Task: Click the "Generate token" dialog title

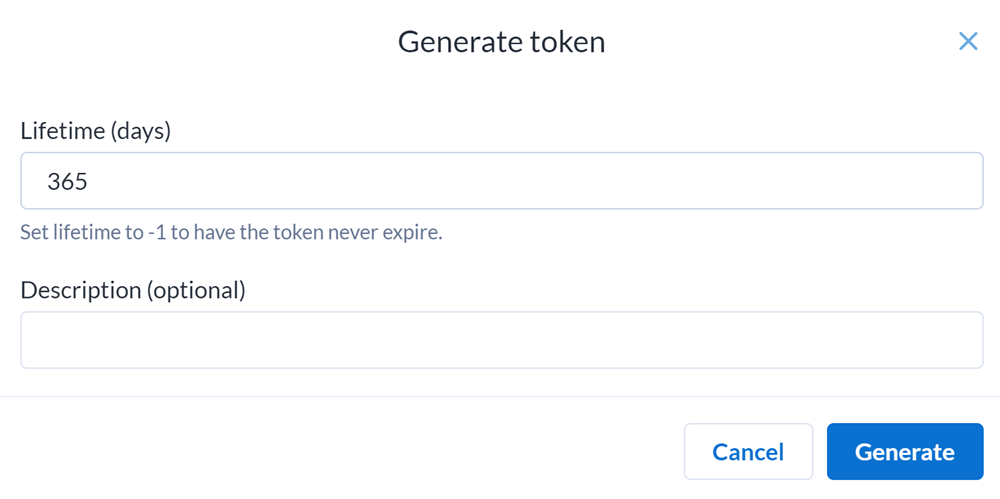Action: 501,42
